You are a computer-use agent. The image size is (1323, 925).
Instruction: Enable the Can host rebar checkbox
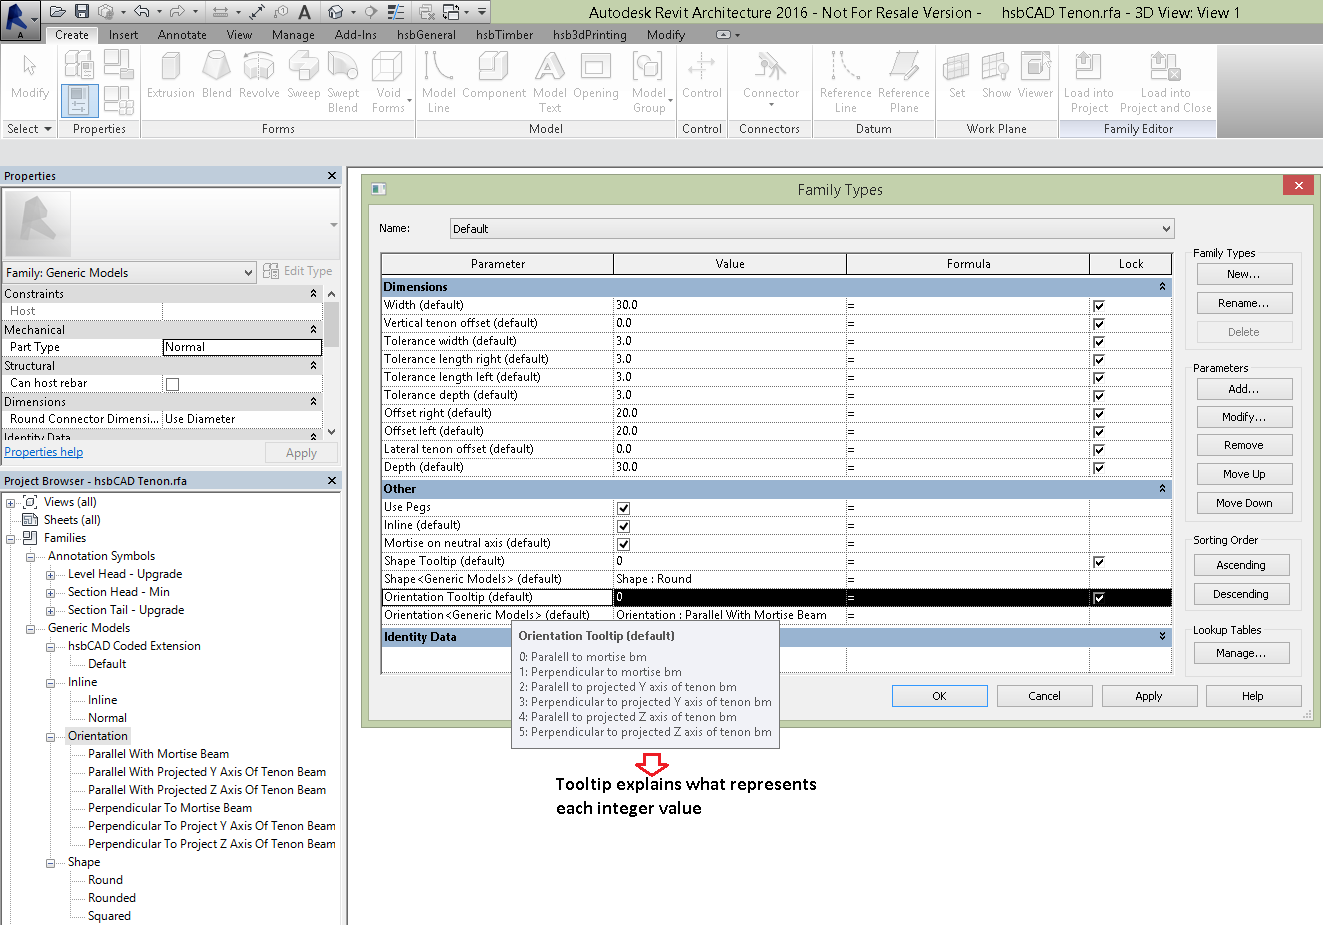pos(170,383)
